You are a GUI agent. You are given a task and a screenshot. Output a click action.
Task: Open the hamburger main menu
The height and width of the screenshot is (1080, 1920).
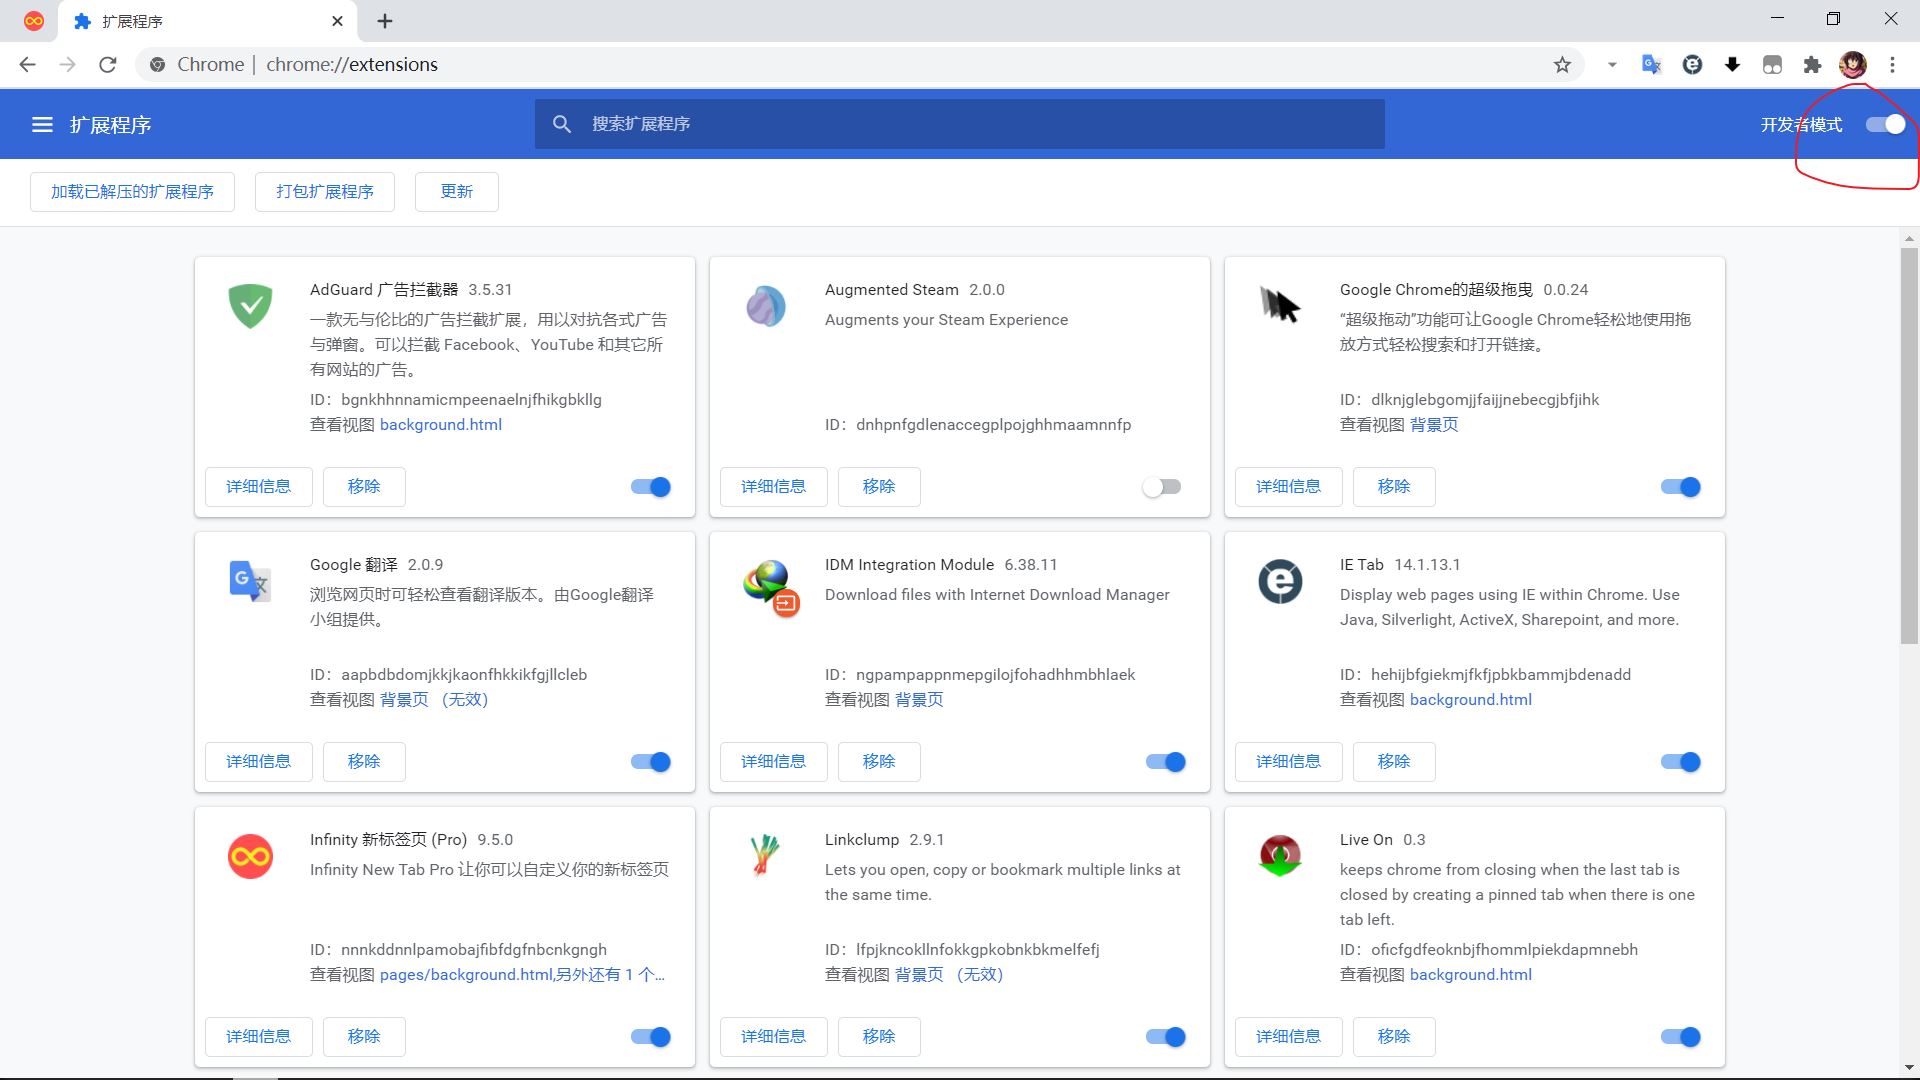(42, 125)
